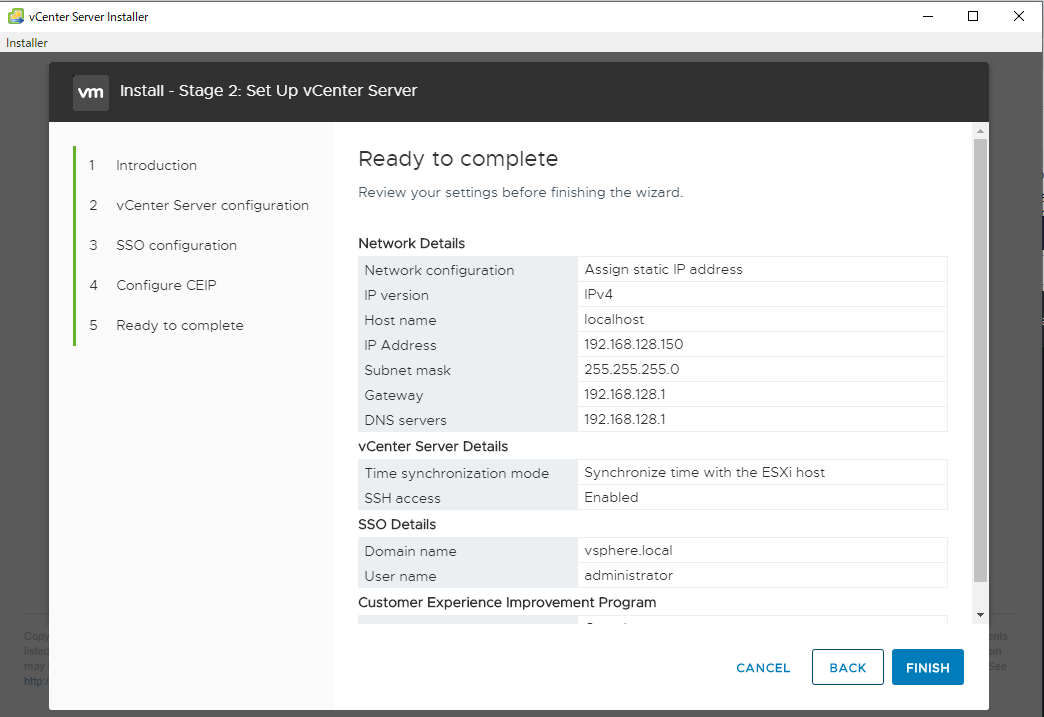Click the 'administrator' user name value
Screen dimensions: 1044x717
coord(629,575)
